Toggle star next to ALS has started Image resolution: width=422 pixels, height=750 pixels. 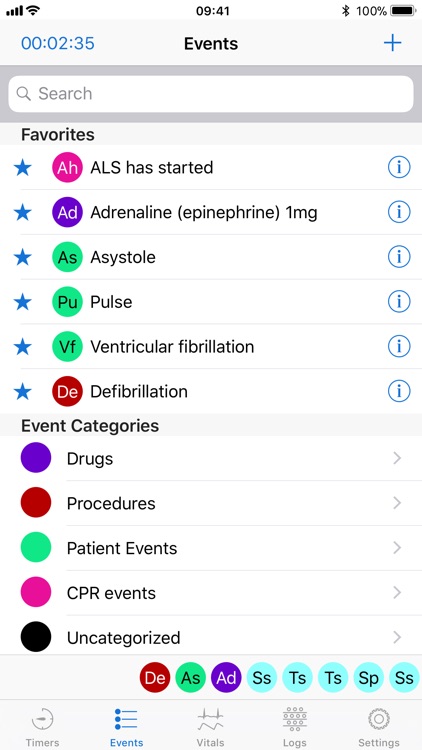click(22, 167)
